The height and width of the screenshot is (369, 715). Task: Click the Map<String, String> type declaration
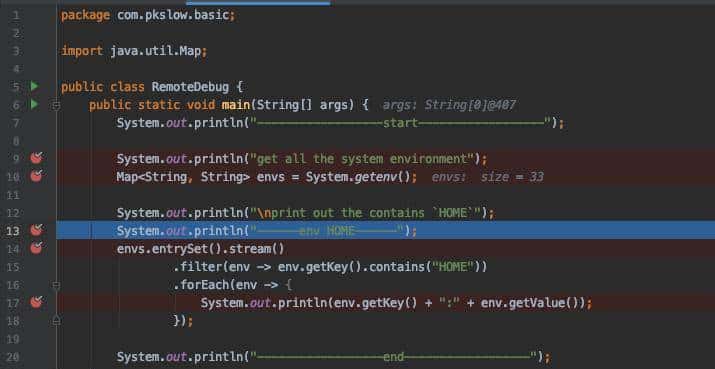[x=183, y=177]
